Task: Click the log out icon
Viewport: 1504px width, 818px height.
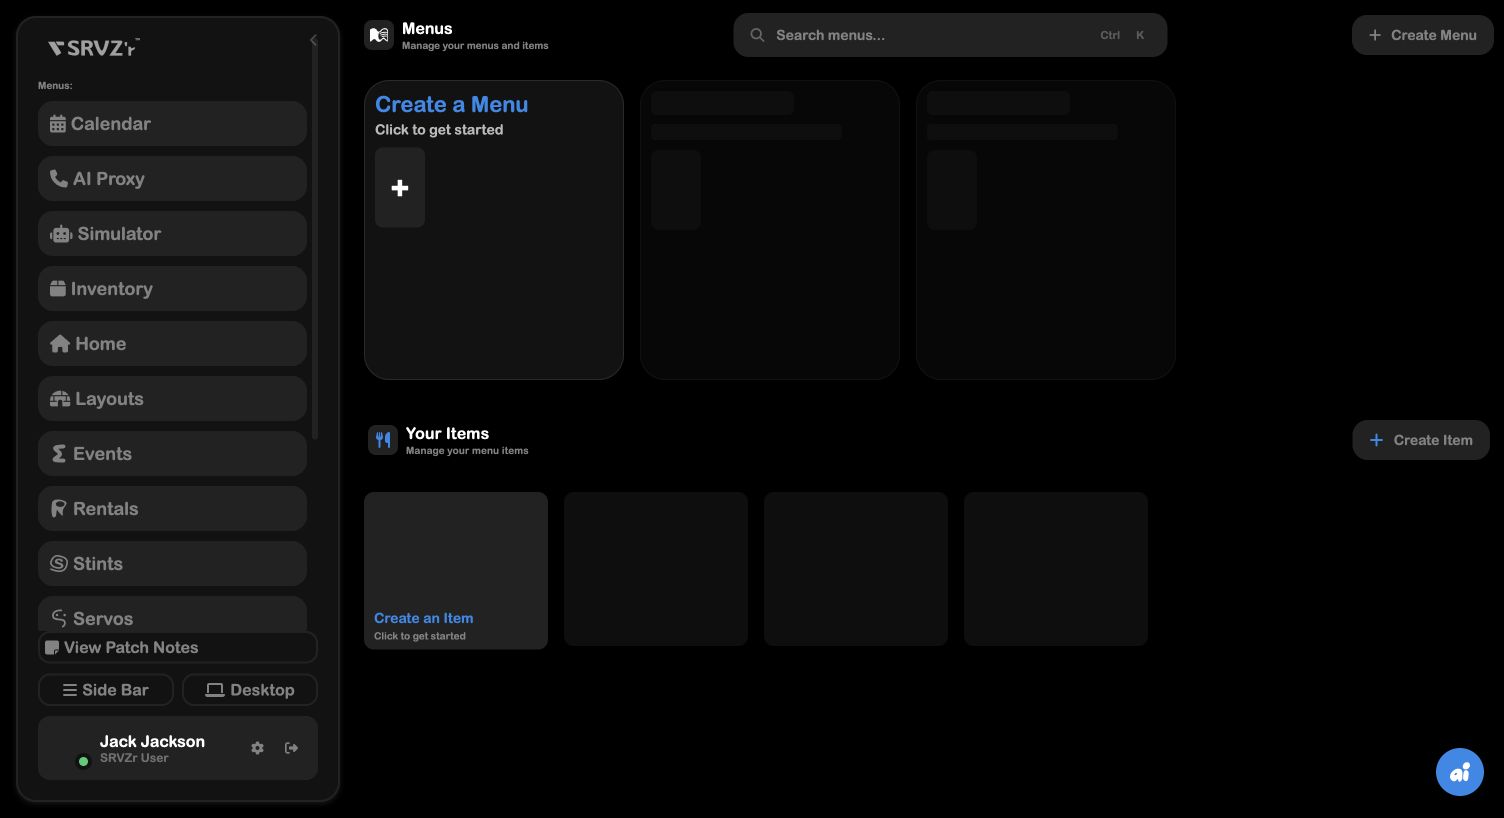Action: 292,748
